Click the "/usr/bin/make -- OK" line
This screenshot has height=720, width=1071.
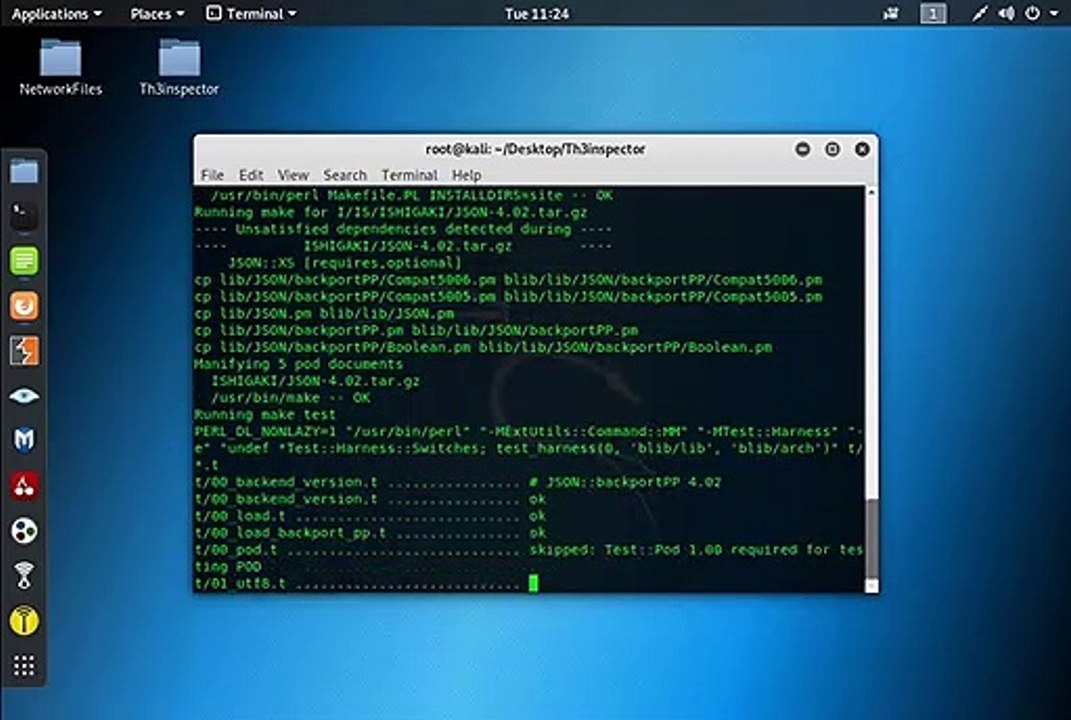[290, 398]
